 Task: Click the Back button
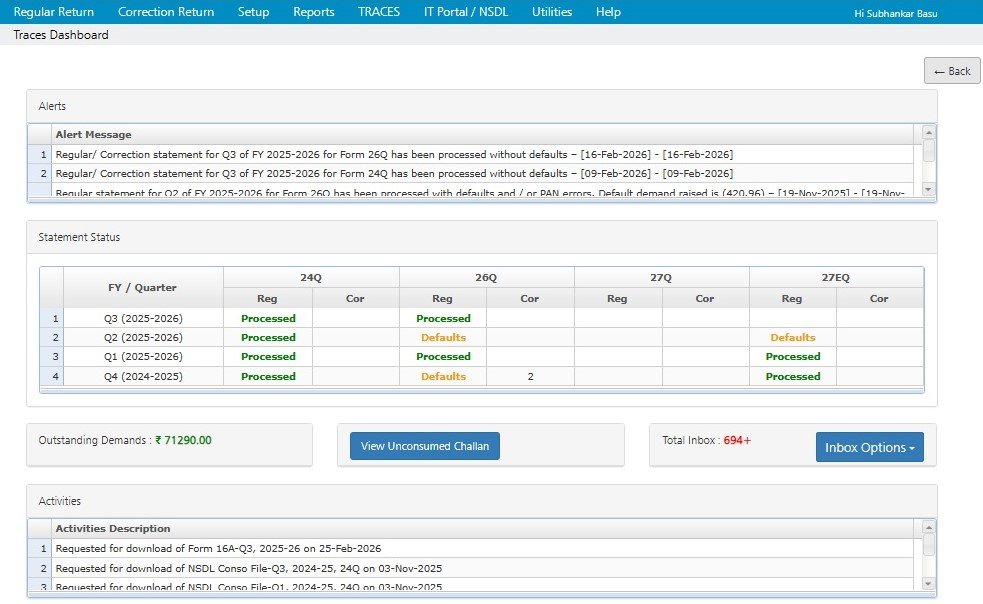[x=950, y=70]
